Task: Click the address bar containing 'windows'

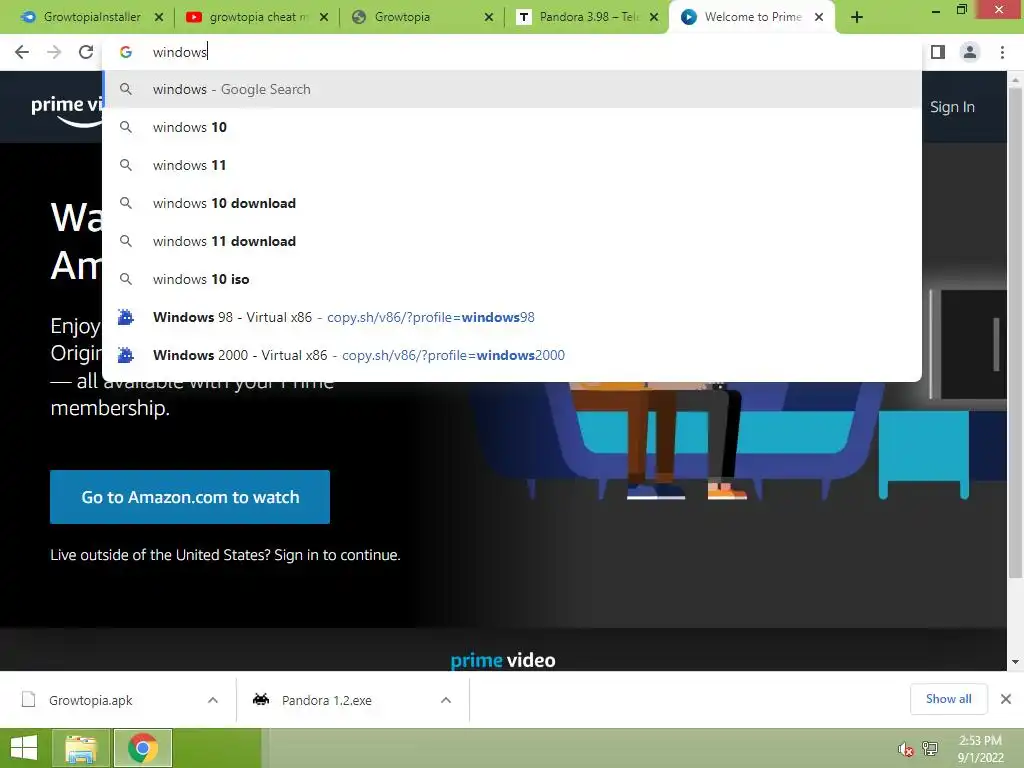Action: (512, 52)
